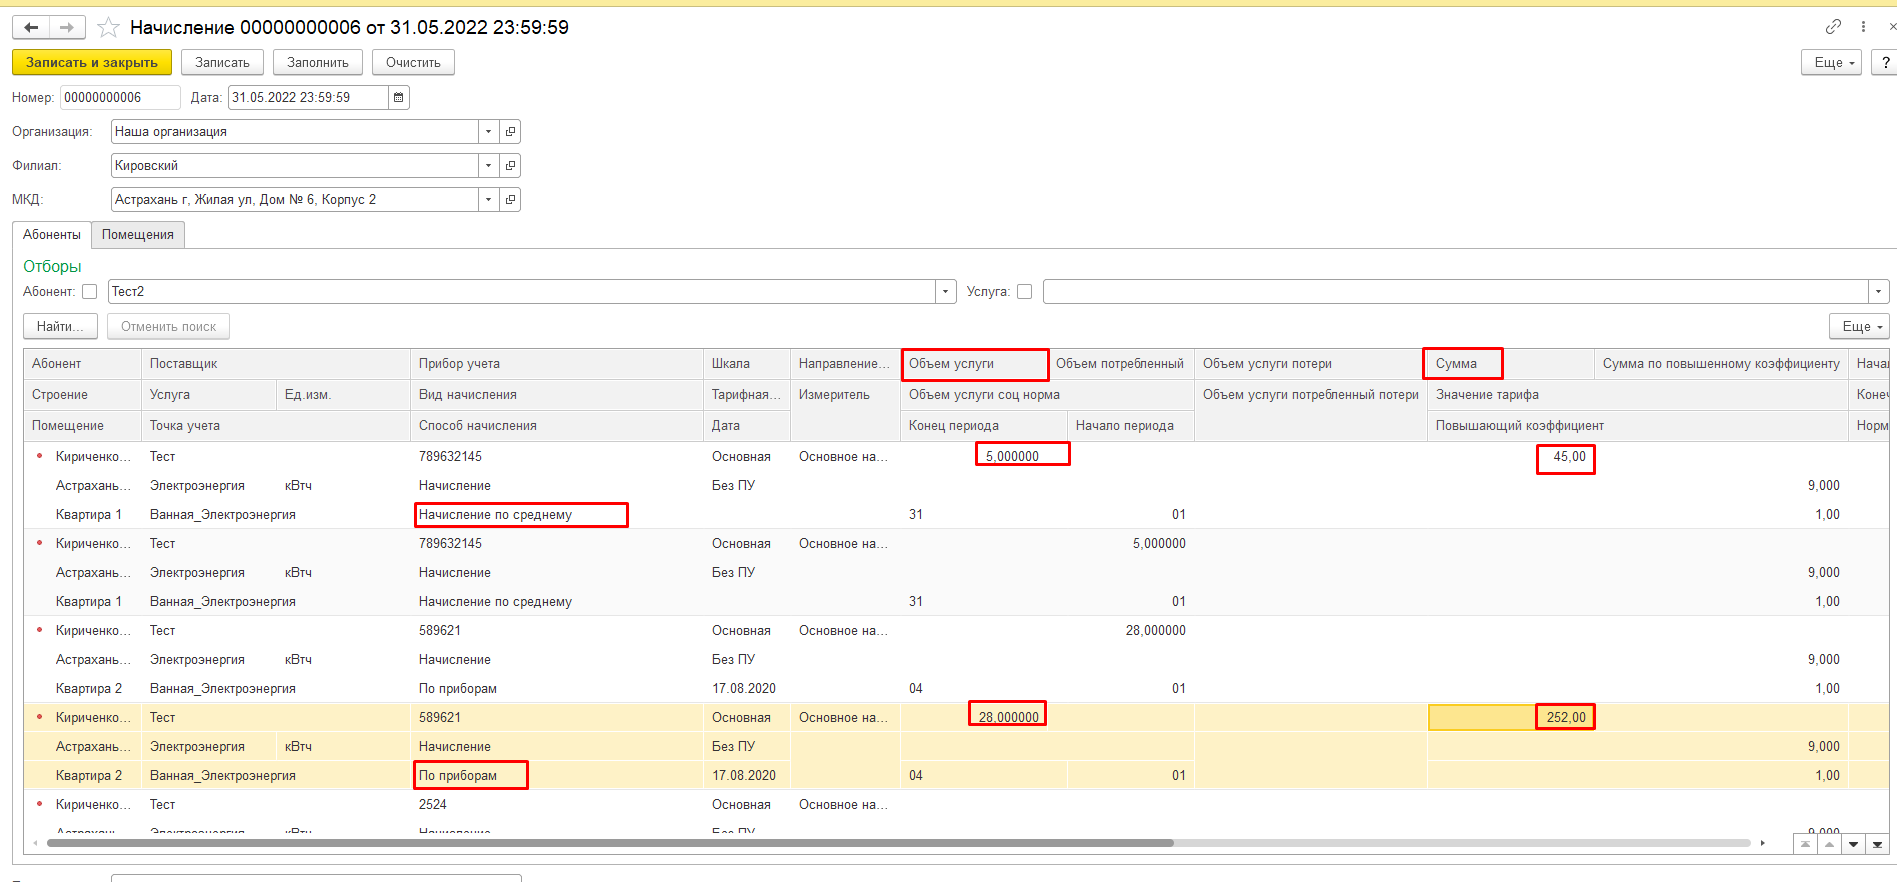
Task: Move down one row in the table
Action: (x=1853, y=844)
